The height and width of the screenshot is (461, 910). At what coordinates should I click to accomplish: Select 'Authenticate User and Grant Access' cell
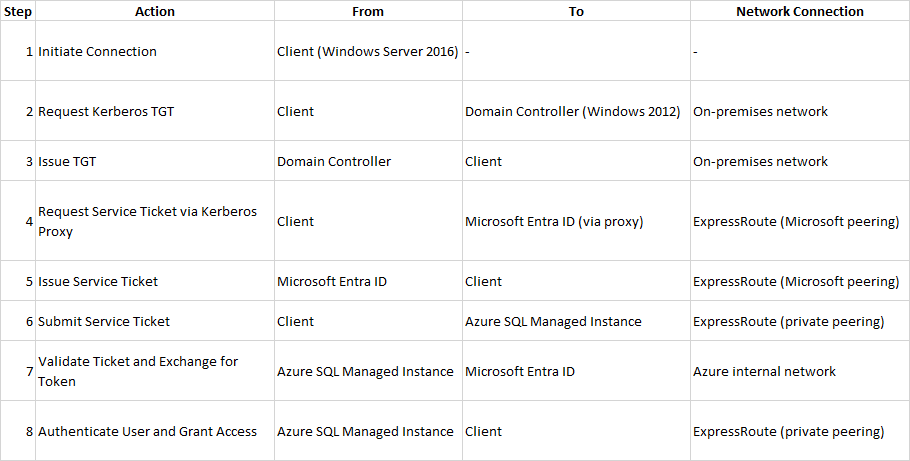[154, 431]
